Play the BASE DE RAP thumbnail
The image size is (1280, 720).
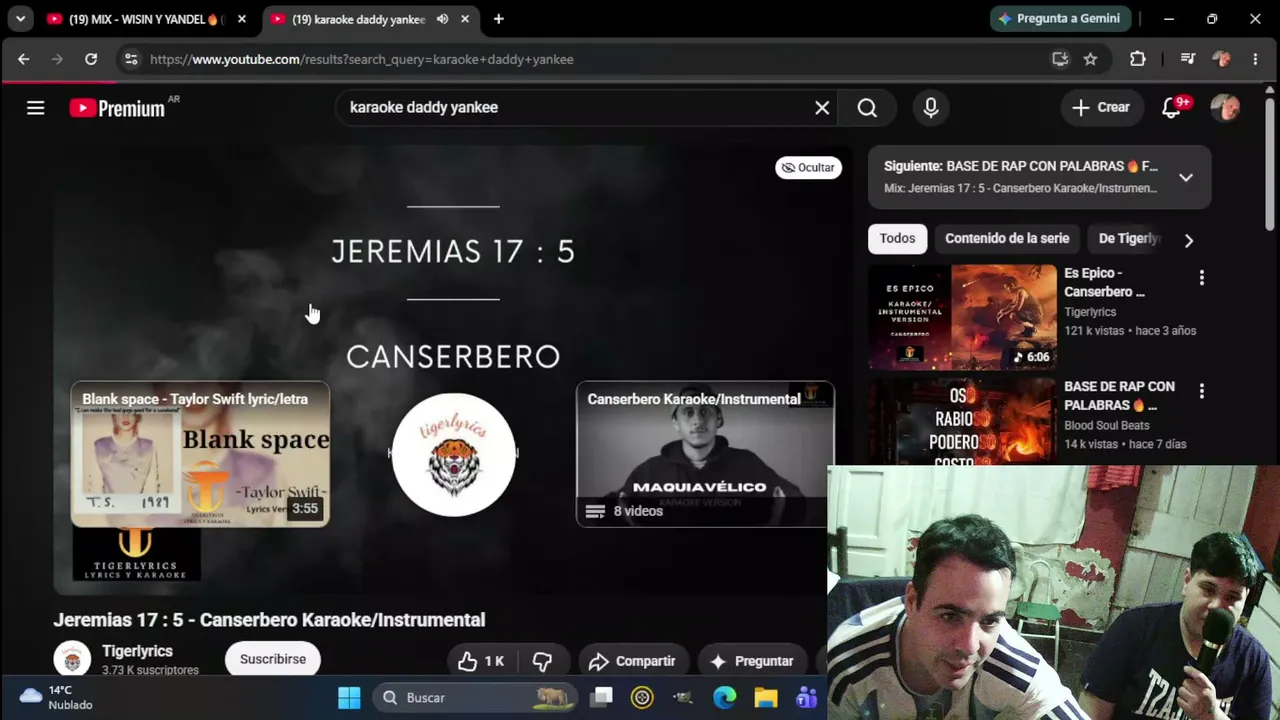[962, 421]
